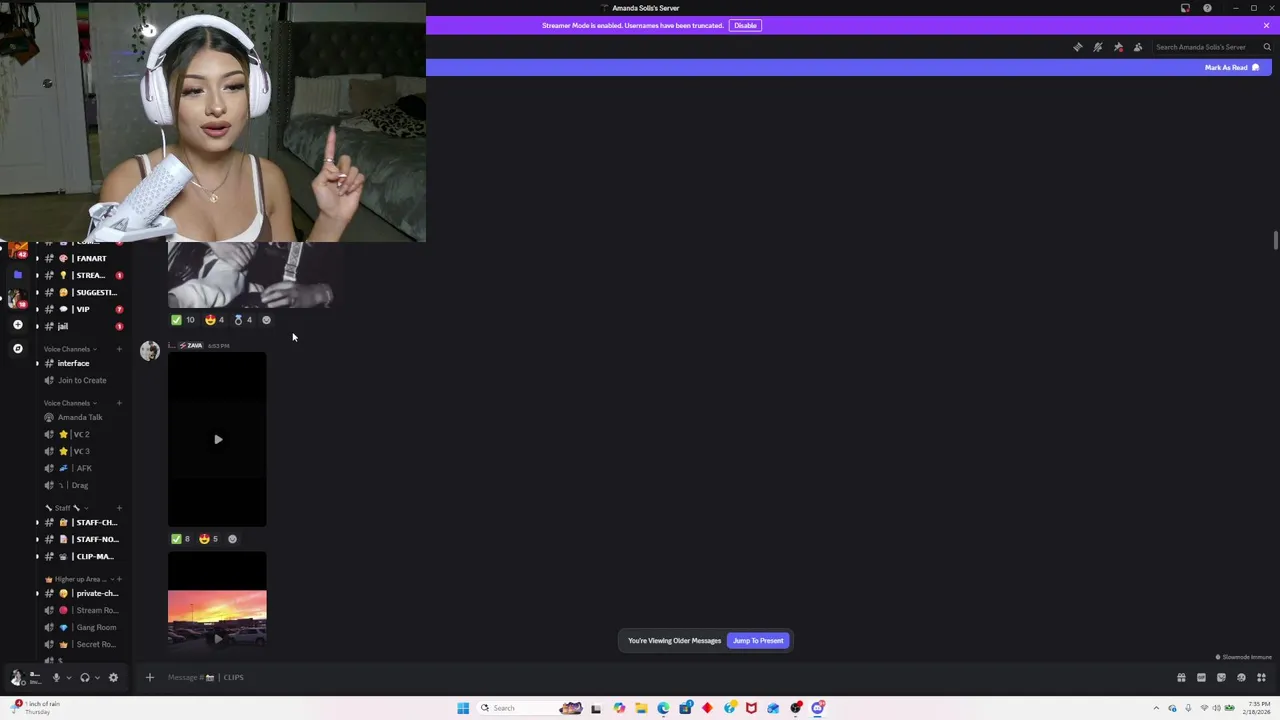Screen dimensions: 1280x720
Task: Open the sticker picker
Action: pos(1221,678)
